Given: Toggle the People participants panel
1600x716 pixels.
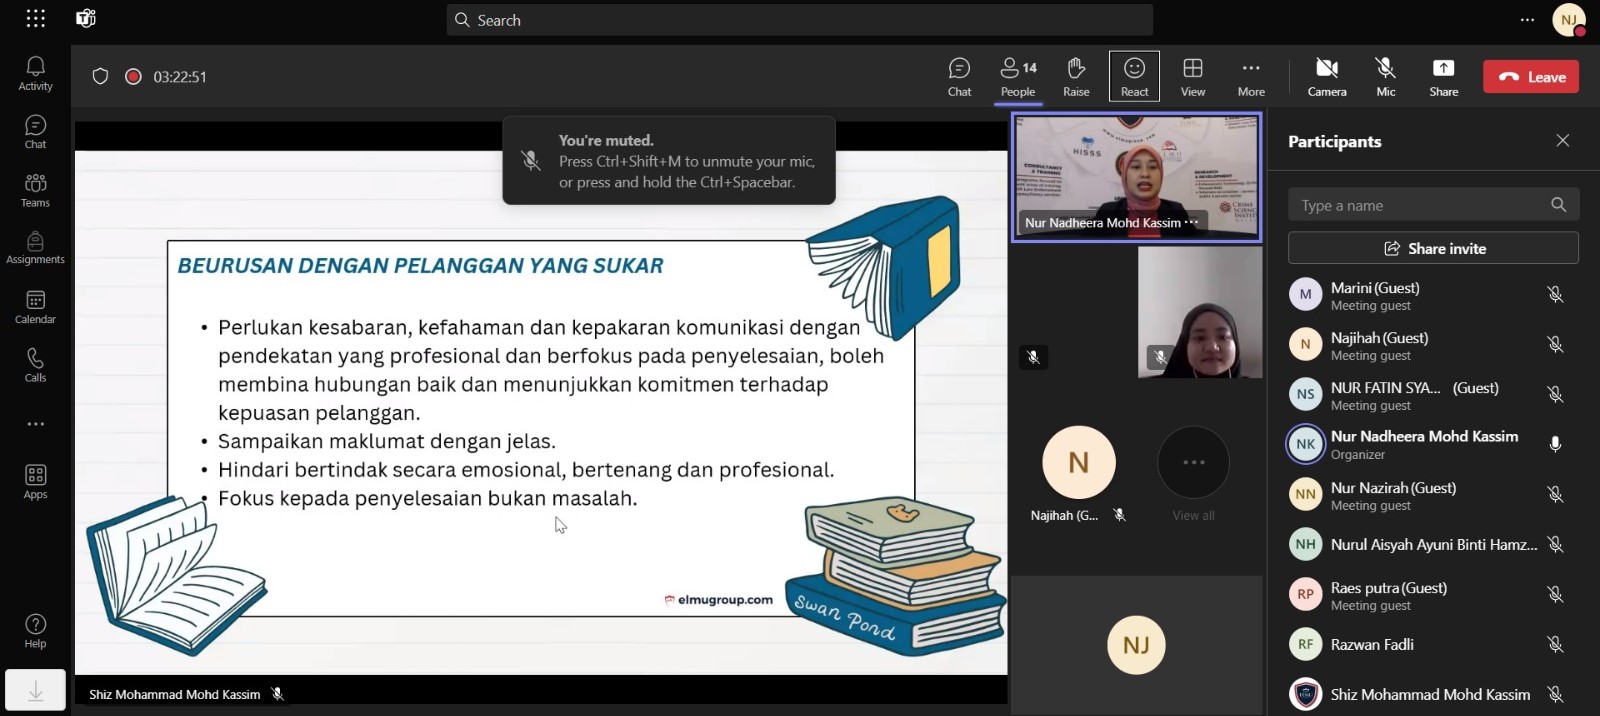Looking at the screenshot, I should pos(1018,77).
